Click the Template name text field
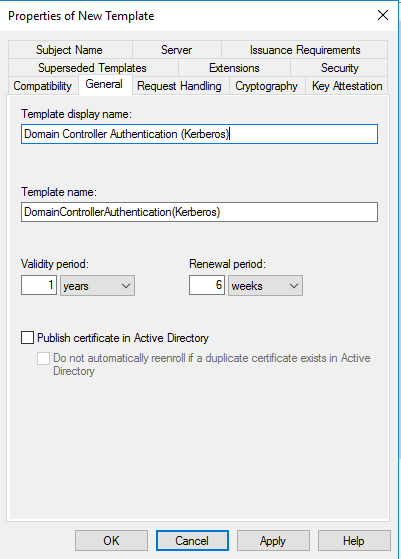Screen dimensions: 401x559 pos(199,212)
